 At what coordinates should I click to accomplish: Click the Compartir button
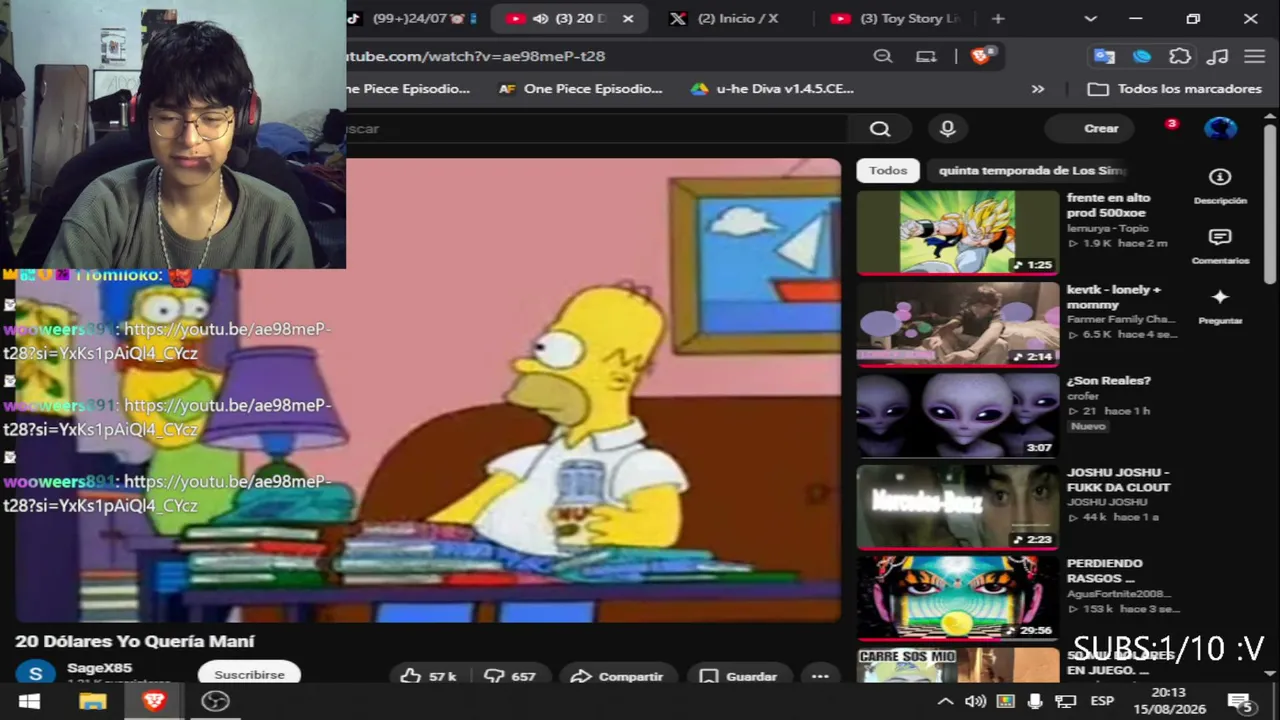(x=617, y=676)
